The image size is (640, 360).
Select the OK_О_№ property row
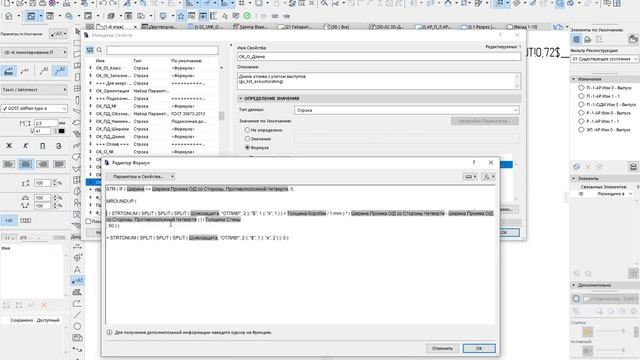click(x=153, y=152)
